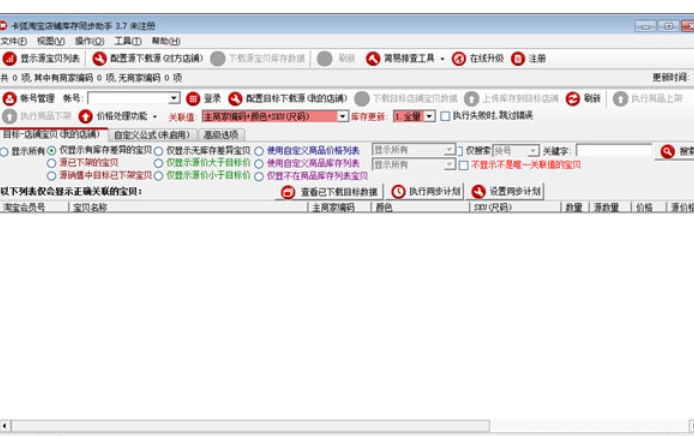
Task: Toggle 执行失败时,跳过错误 checkbox
Action: (445, 116)
